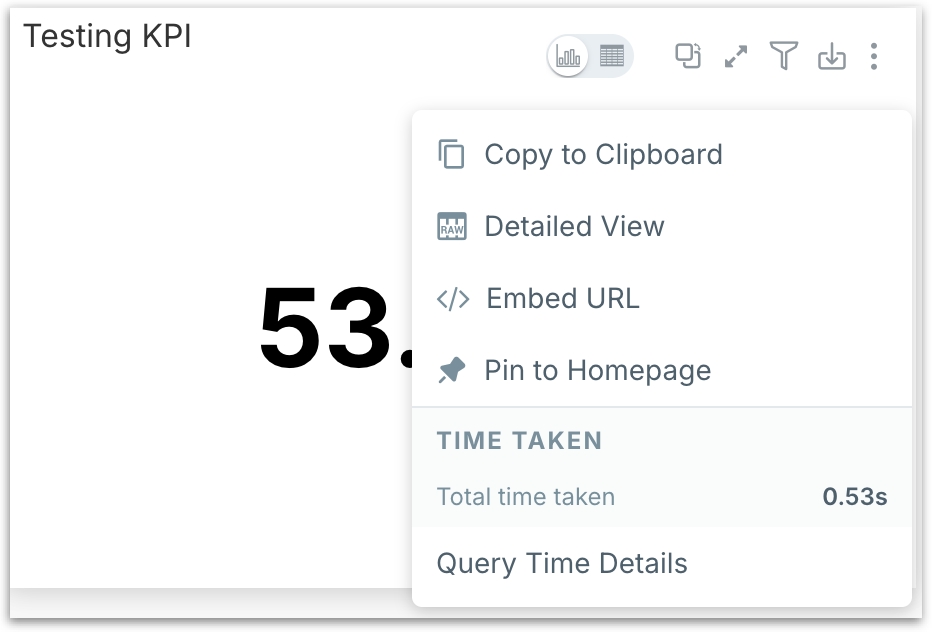Screen dimensions: 932x632
Task: Click the Total time taken label
Action: point(526,497)
